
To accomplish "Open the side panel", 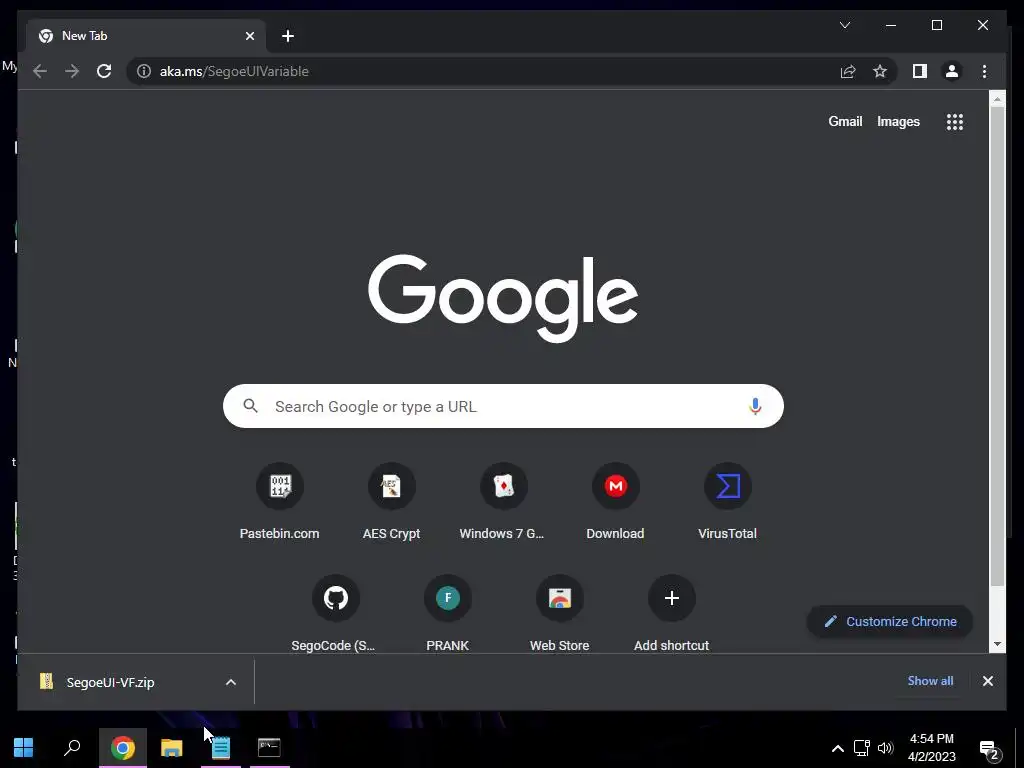I will [x=920, y=71].
